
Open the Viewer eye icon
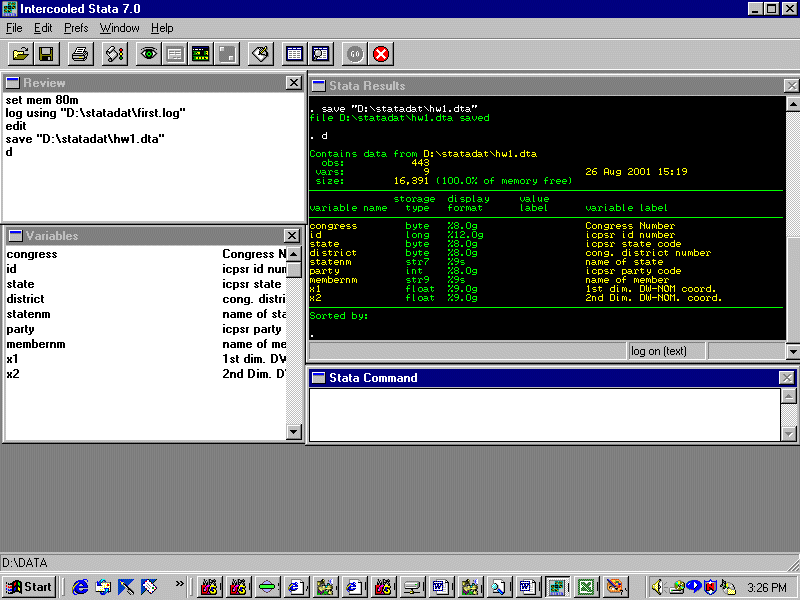tap(149, 53)
